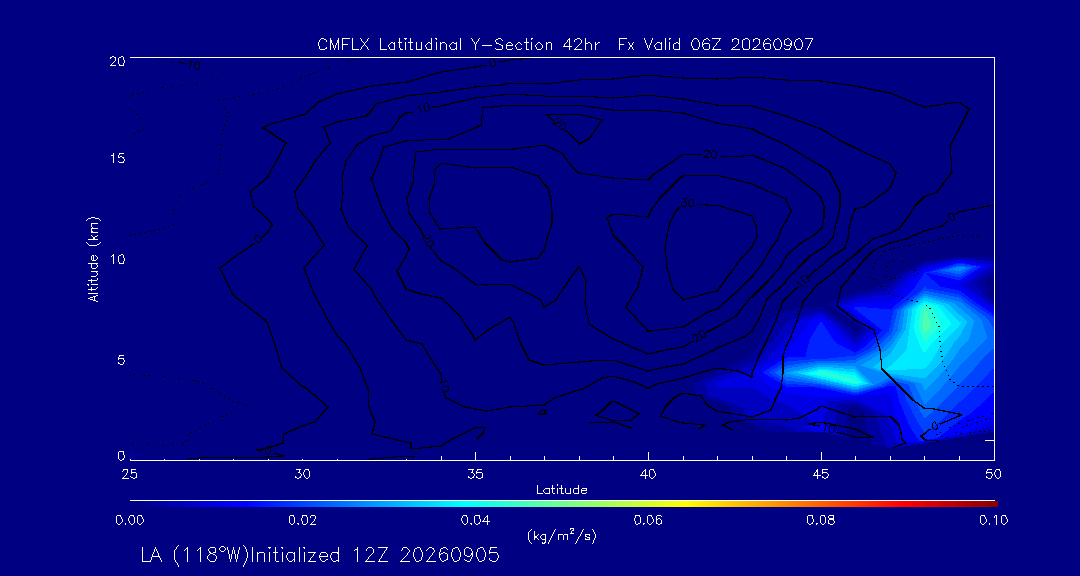This screenshot has height=576, width=1080.
Task: Click the LA (118°W) Initialized text
Action: (x=320, y=555)
